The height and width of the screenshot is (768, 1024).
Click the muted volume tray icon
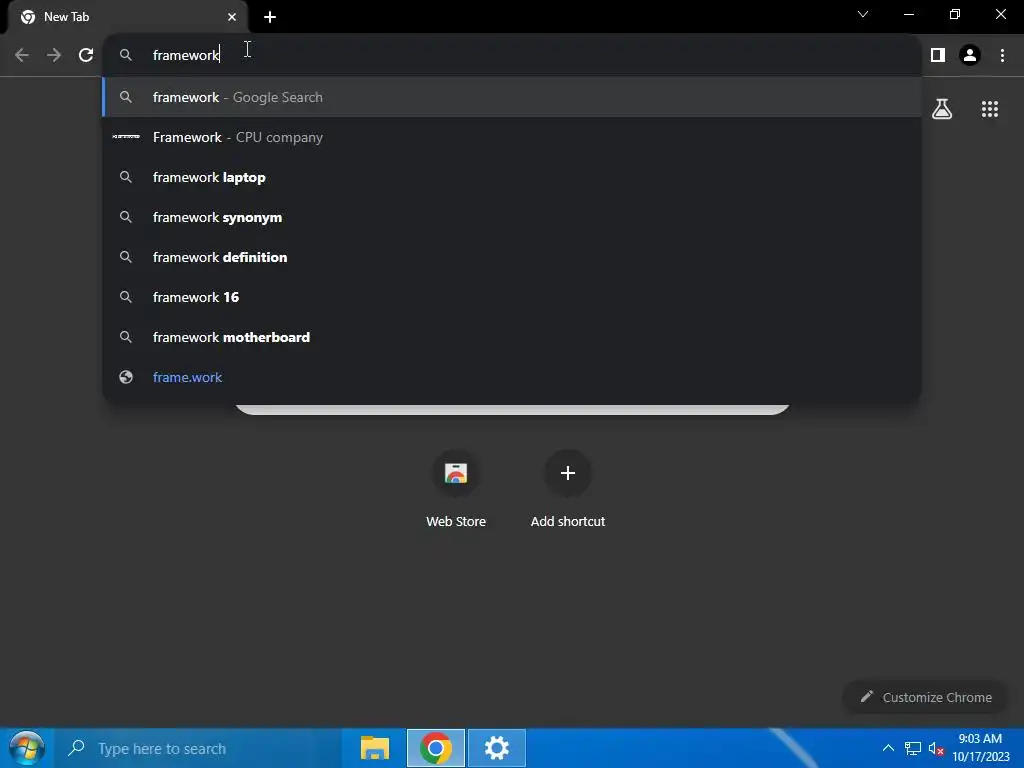coord(936,748)
